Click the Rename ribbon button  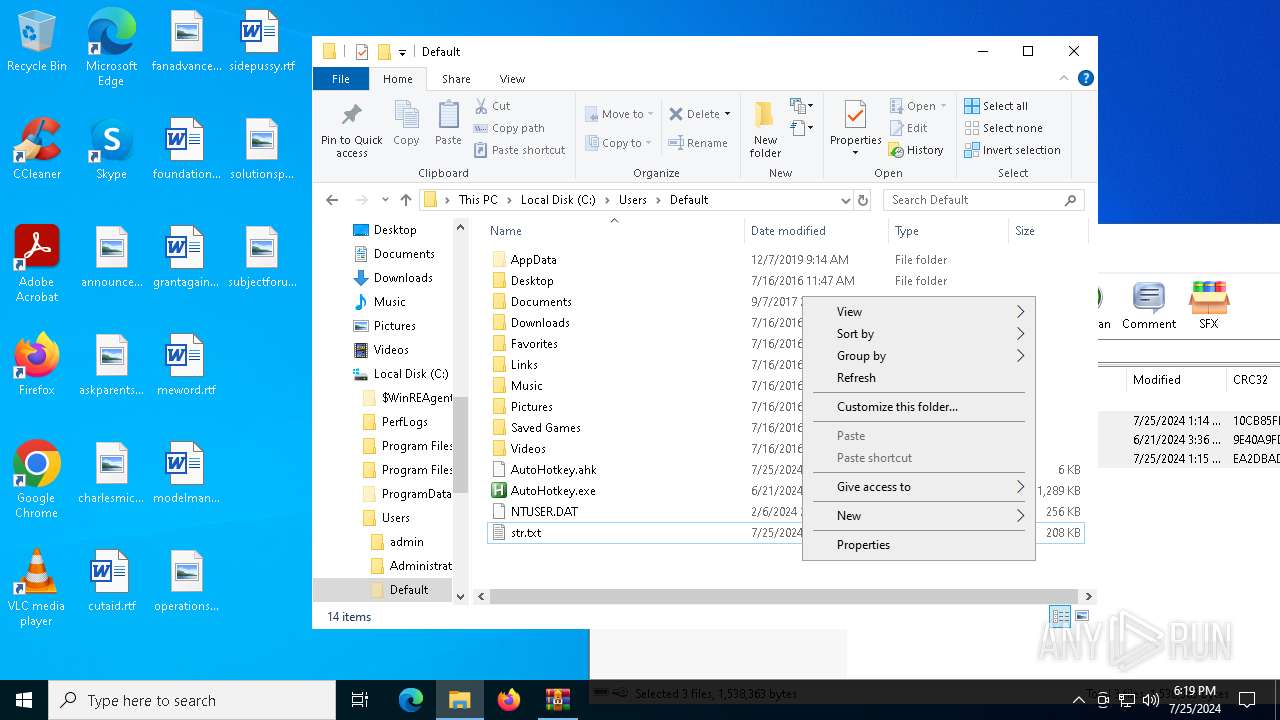coord(698,143)
